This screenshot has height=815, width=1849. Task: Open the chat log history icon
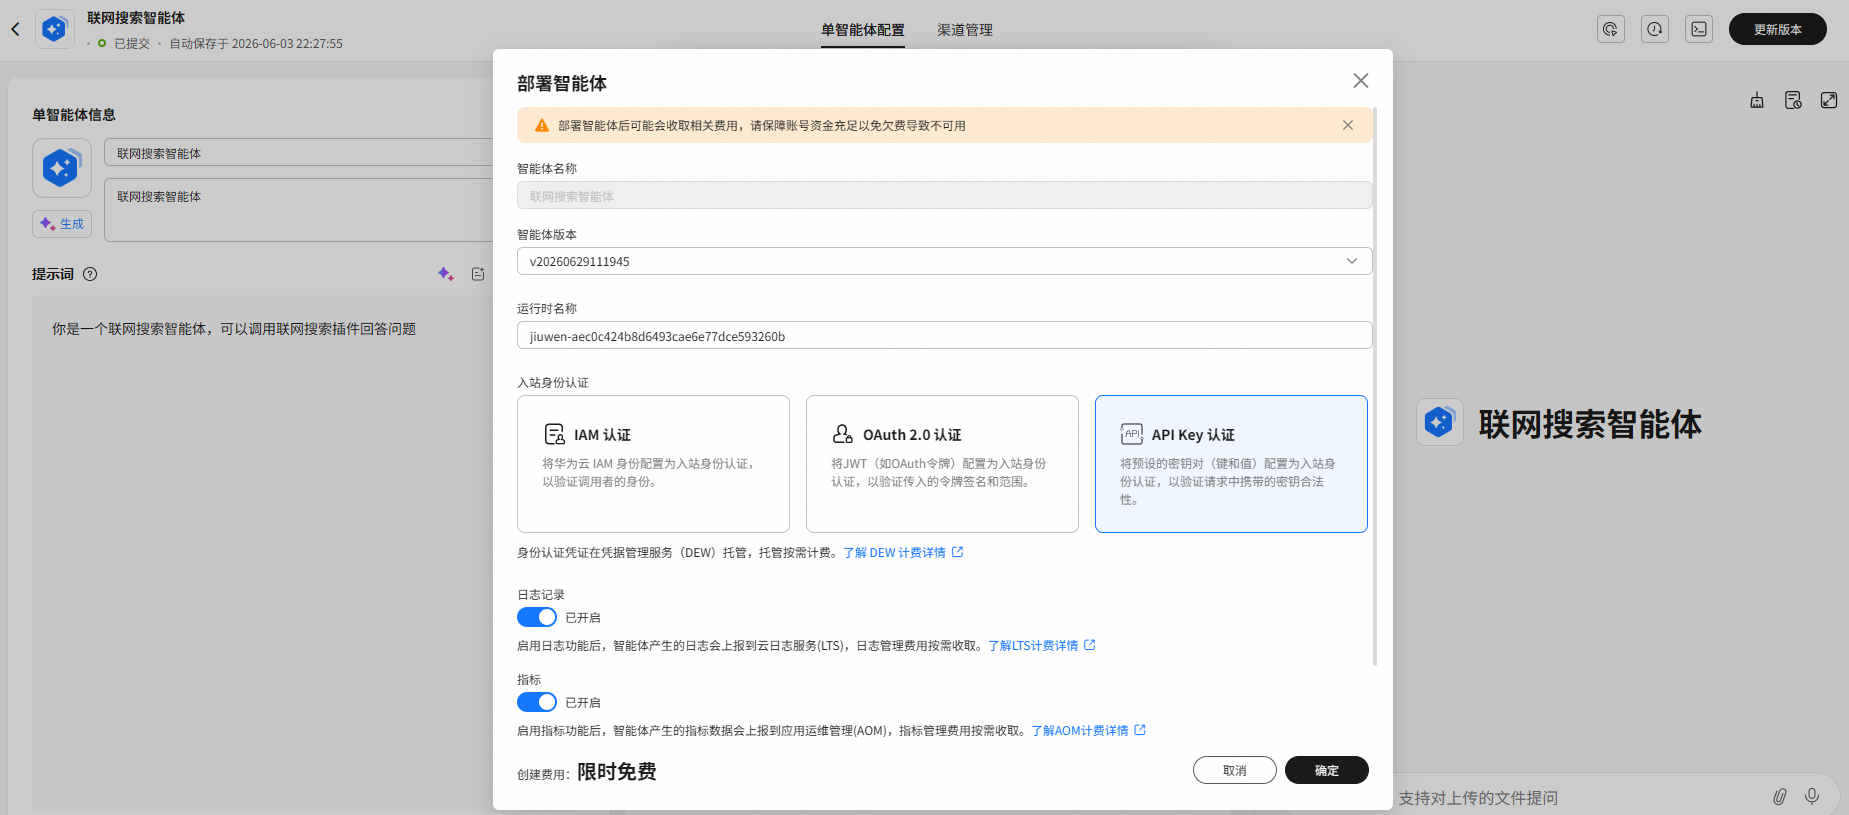[x=1793, y=100]
